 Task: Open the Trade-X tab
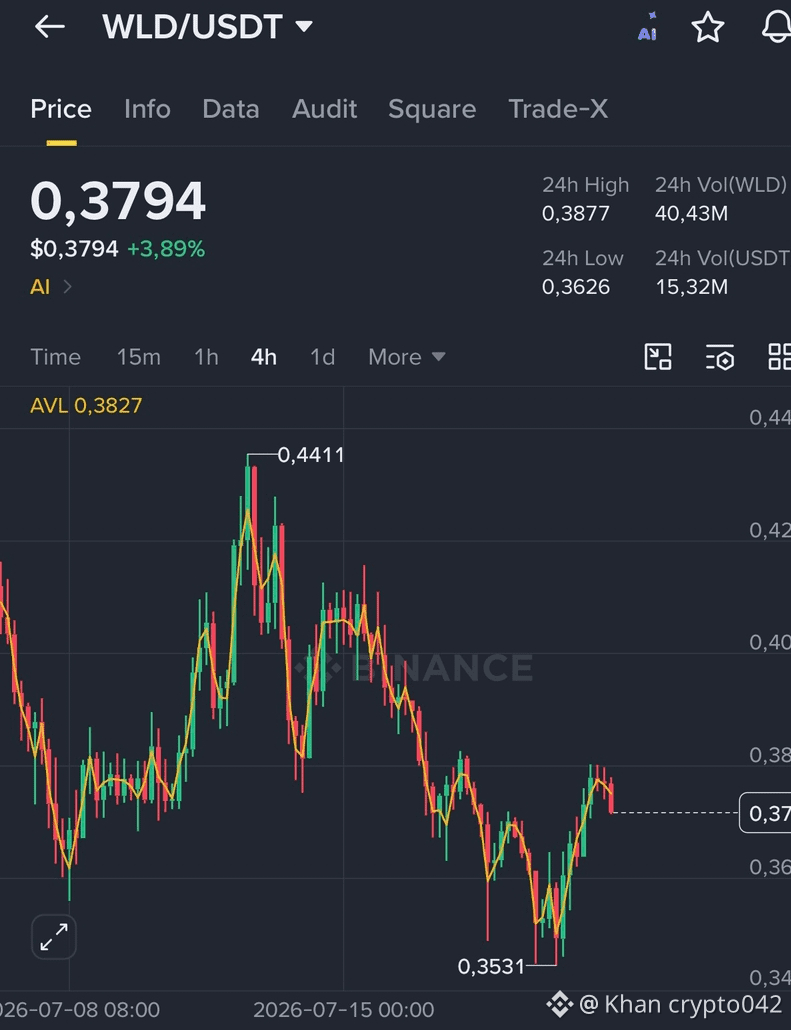(558, 109)
